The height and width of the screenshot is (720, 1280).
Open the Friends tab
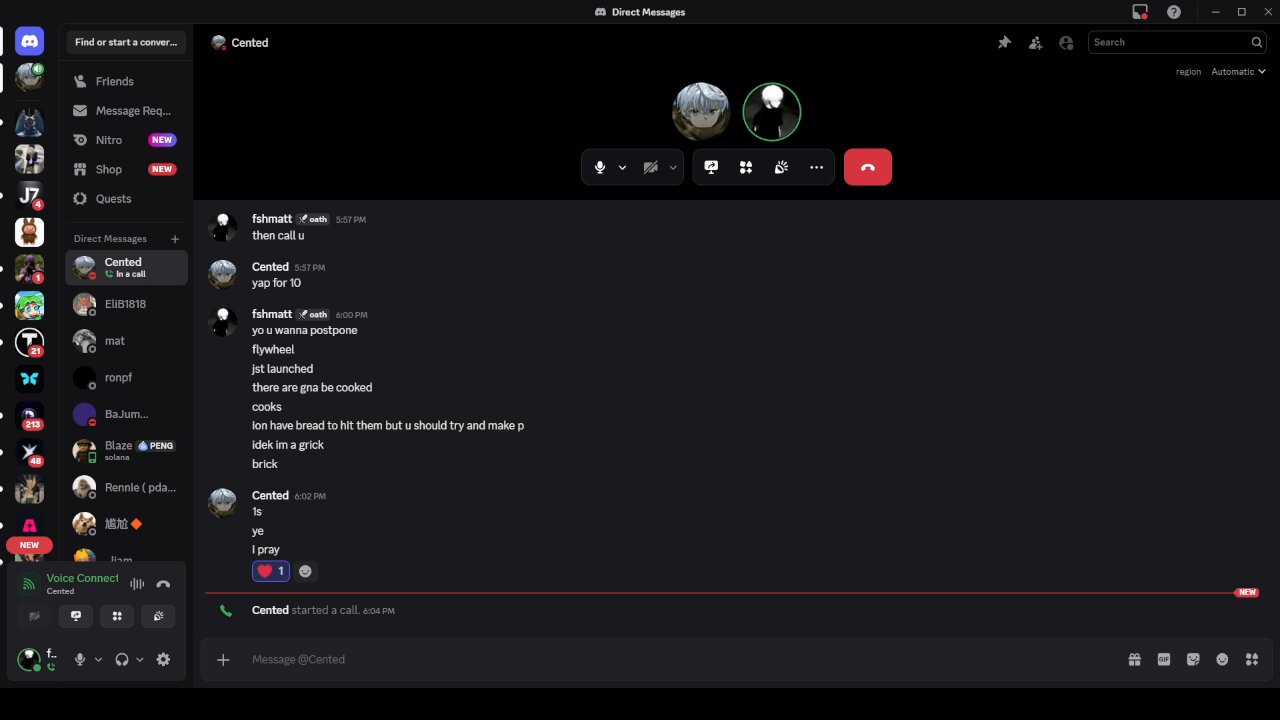point(114,81)
